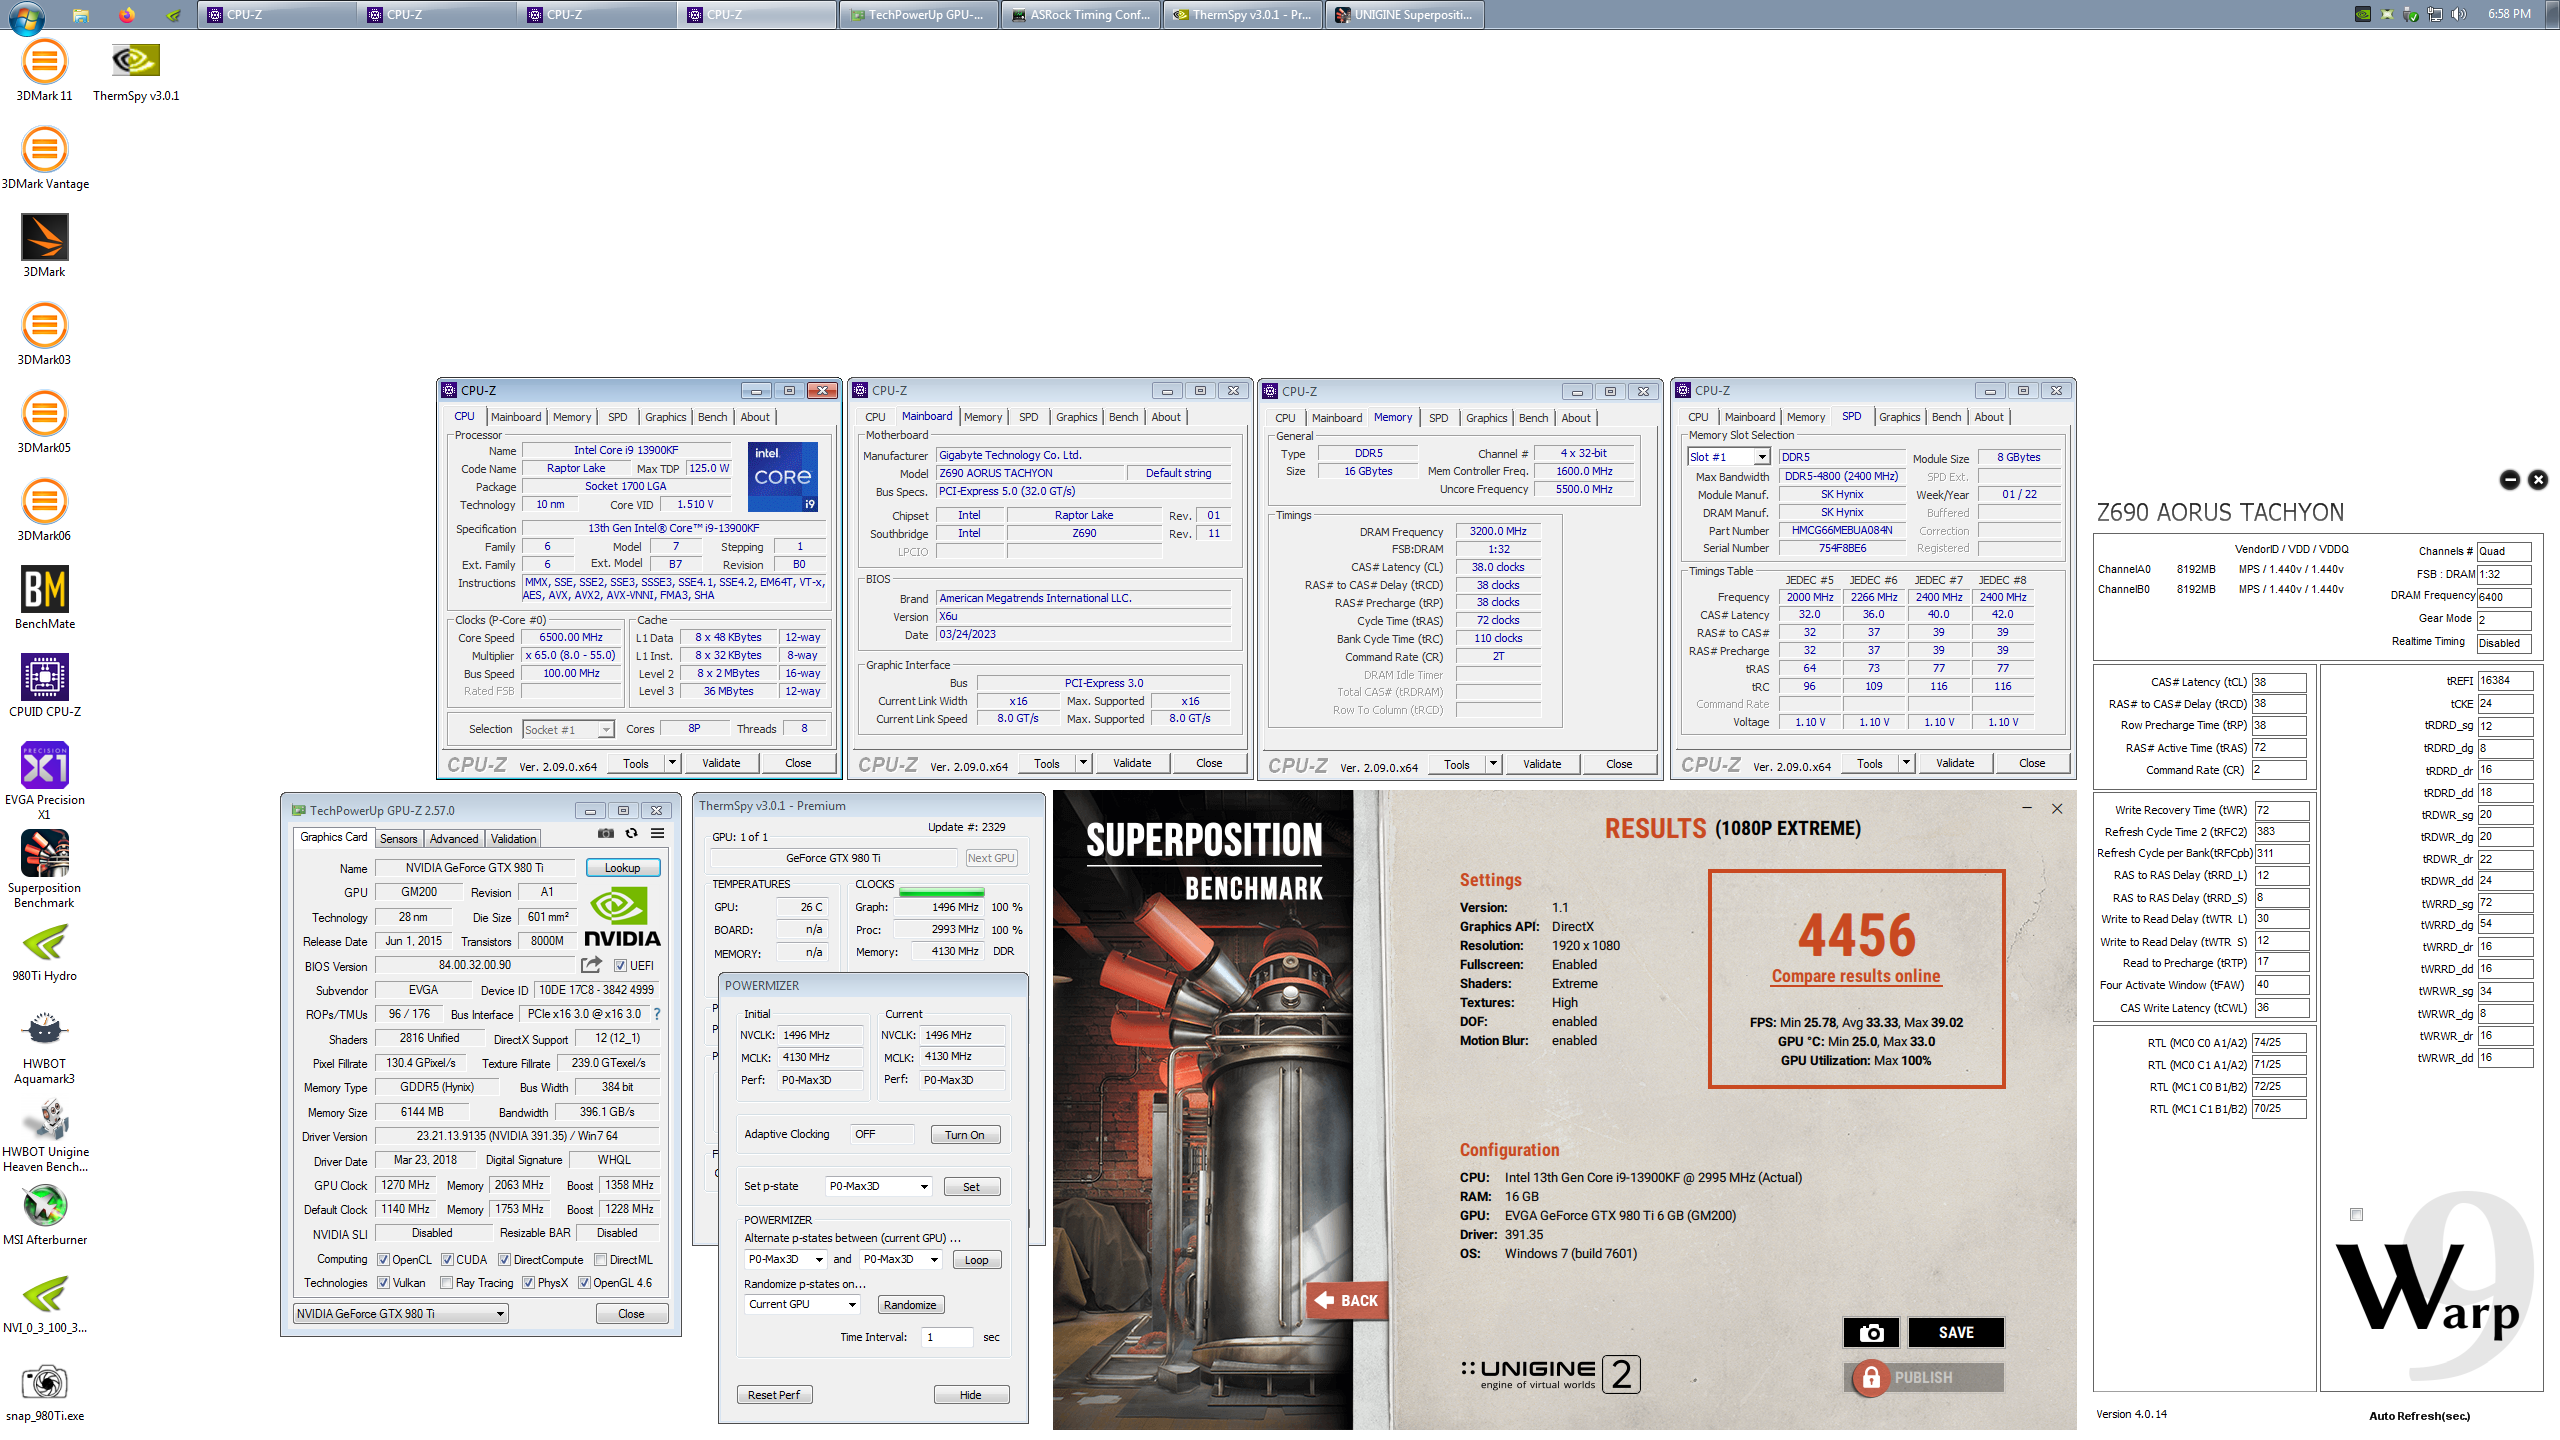Launch EVGA Precision X1 from desktop
This screenshot has width=2560, height=1440.
45,781
